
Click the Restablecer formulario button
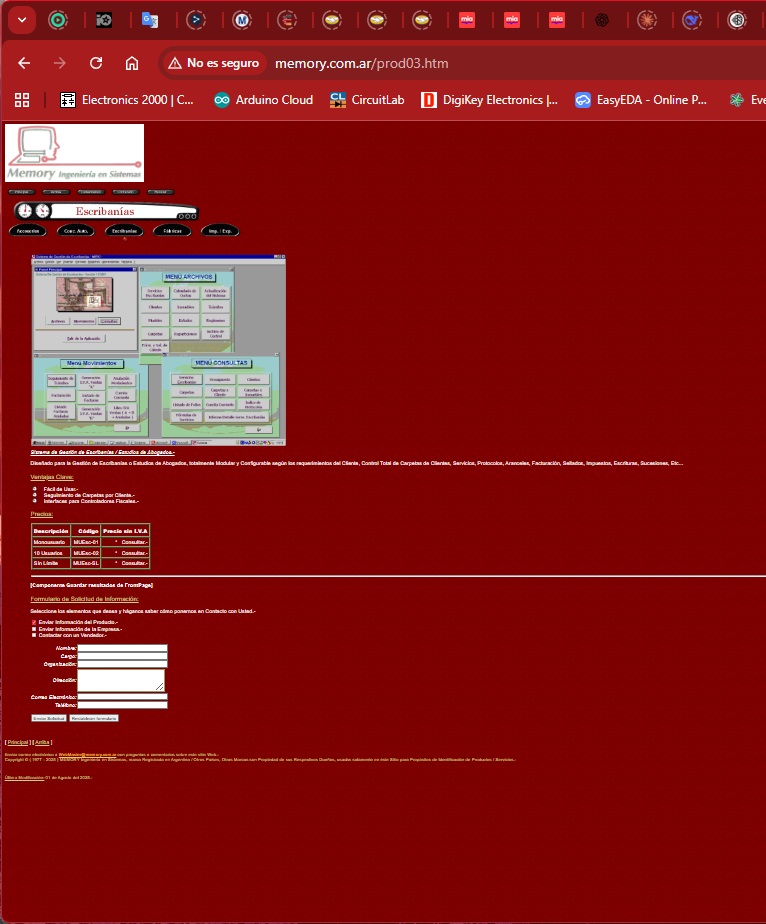click(94, 718)
